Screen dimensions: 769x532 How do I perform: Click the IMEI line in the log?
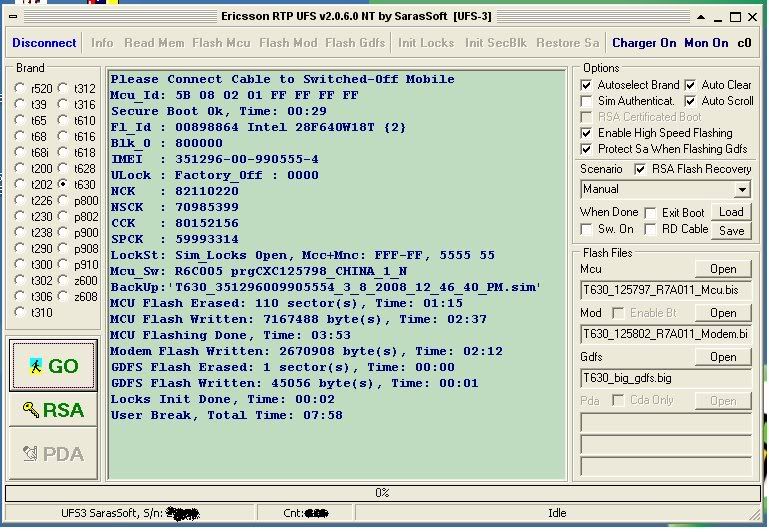point(214,159)
